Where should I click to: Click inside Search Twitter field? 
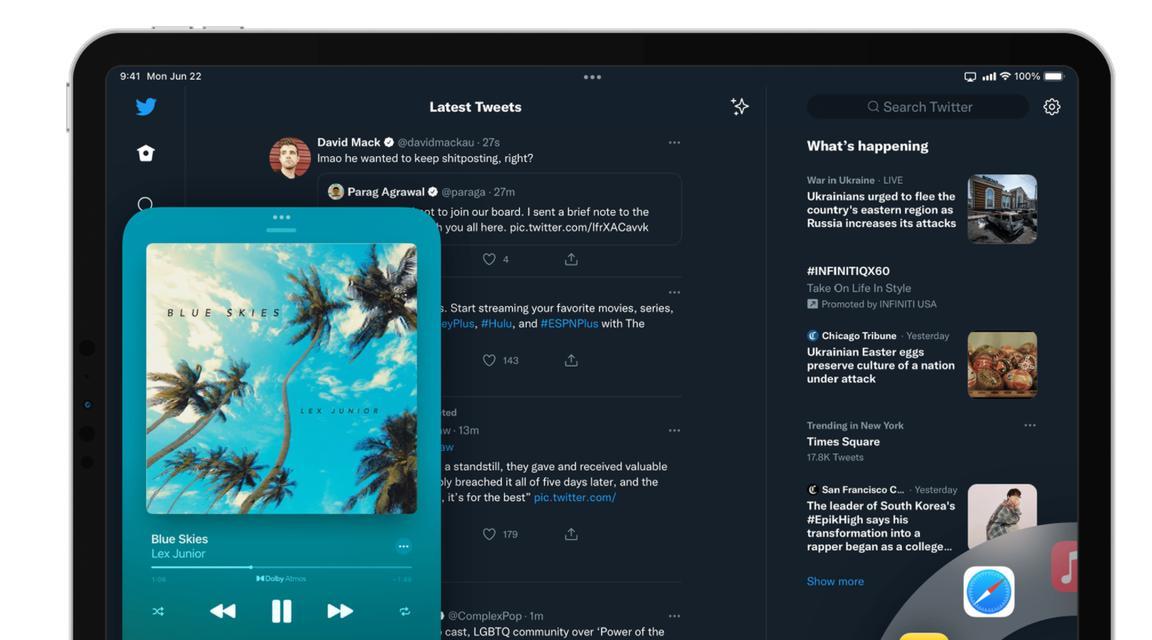(x=918, y=107)
